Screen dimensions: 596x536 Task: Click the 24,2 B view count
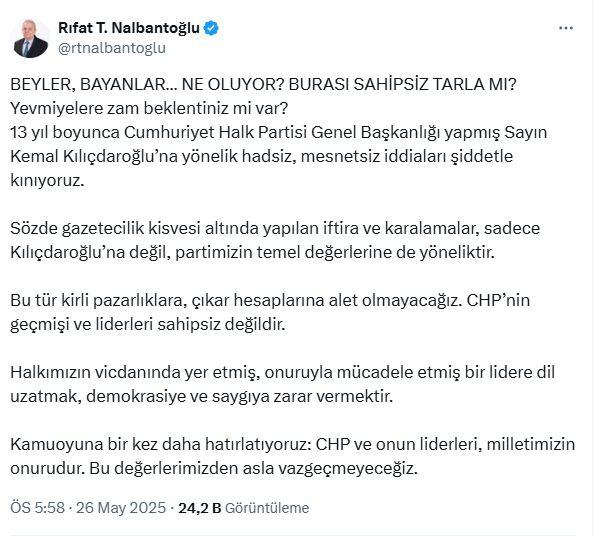(200, 508)
